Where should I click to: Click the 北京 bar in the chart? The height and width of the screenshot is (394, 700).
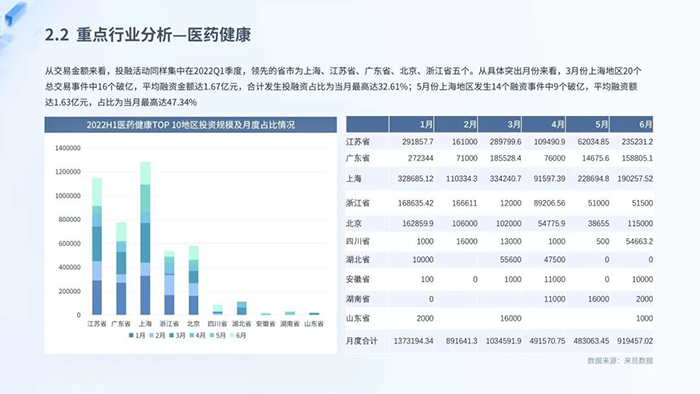click(x=193, y=280)
